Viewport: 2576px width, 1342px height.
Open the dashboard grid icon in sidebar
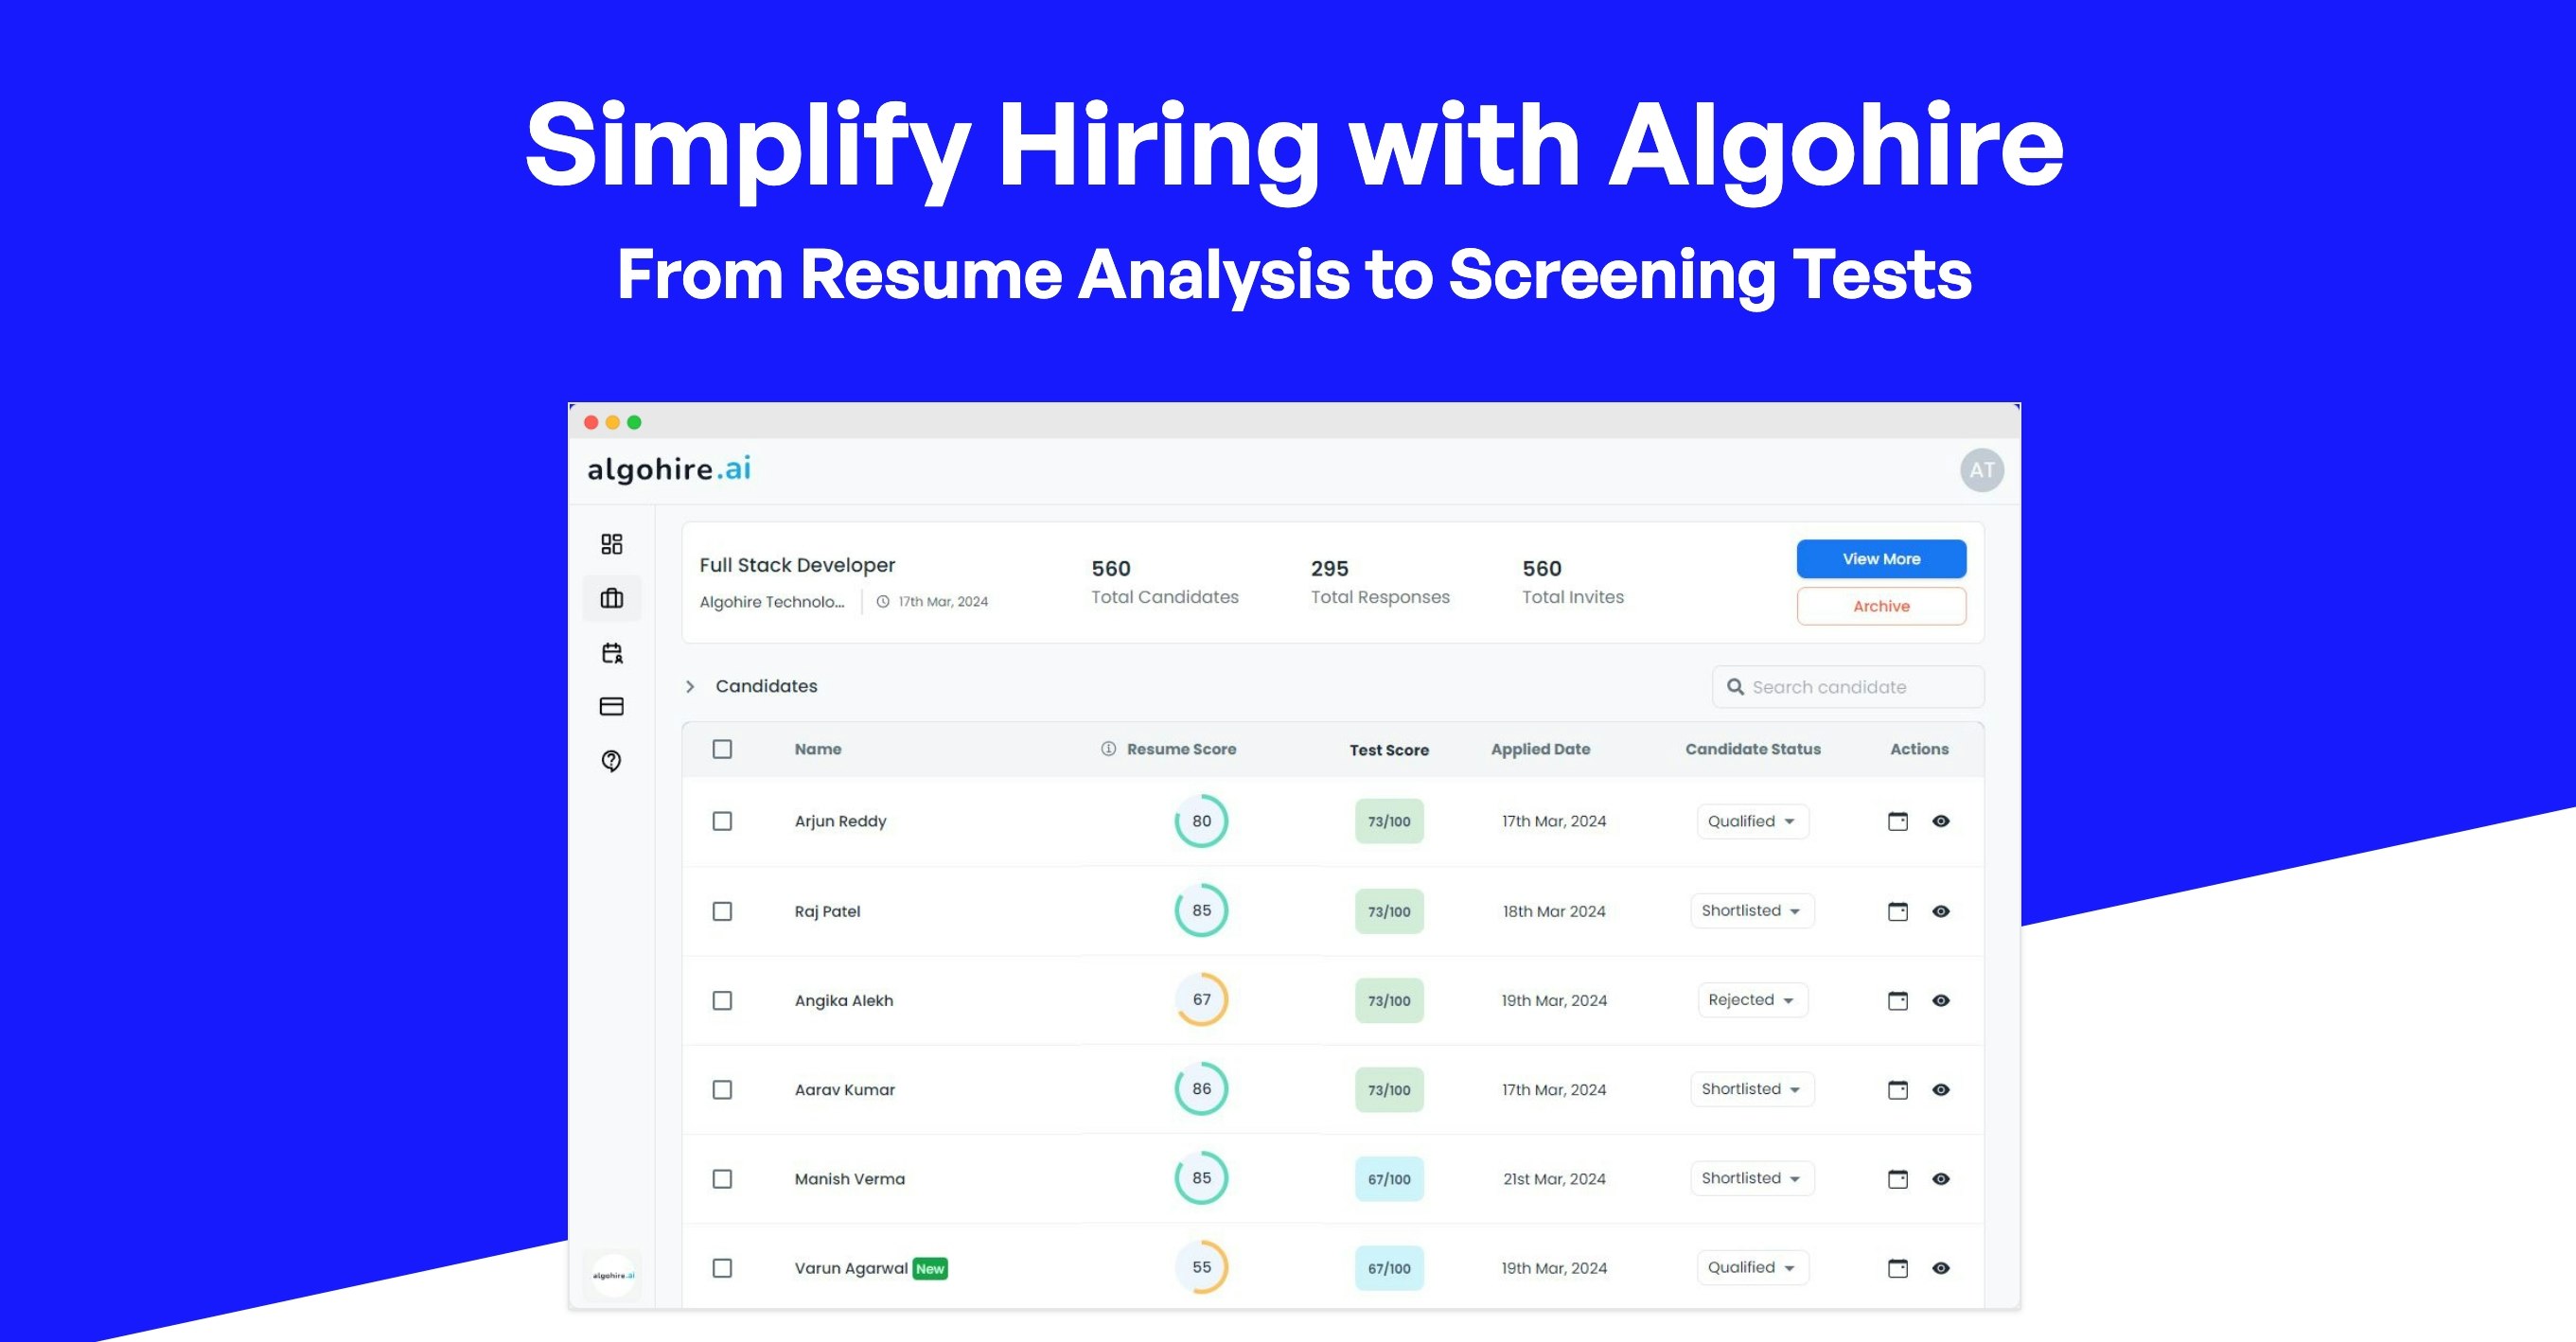(x=611, y=544)
